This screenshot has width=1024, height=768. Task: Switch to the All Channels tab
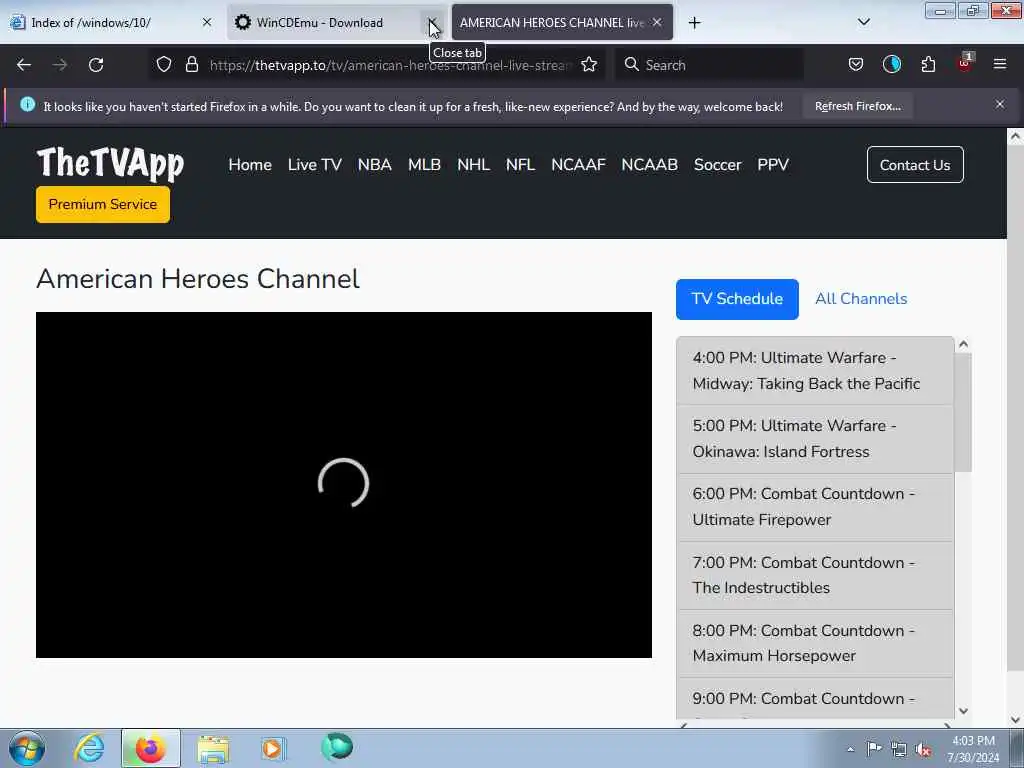pyautogui.click(x=861, y=299)
